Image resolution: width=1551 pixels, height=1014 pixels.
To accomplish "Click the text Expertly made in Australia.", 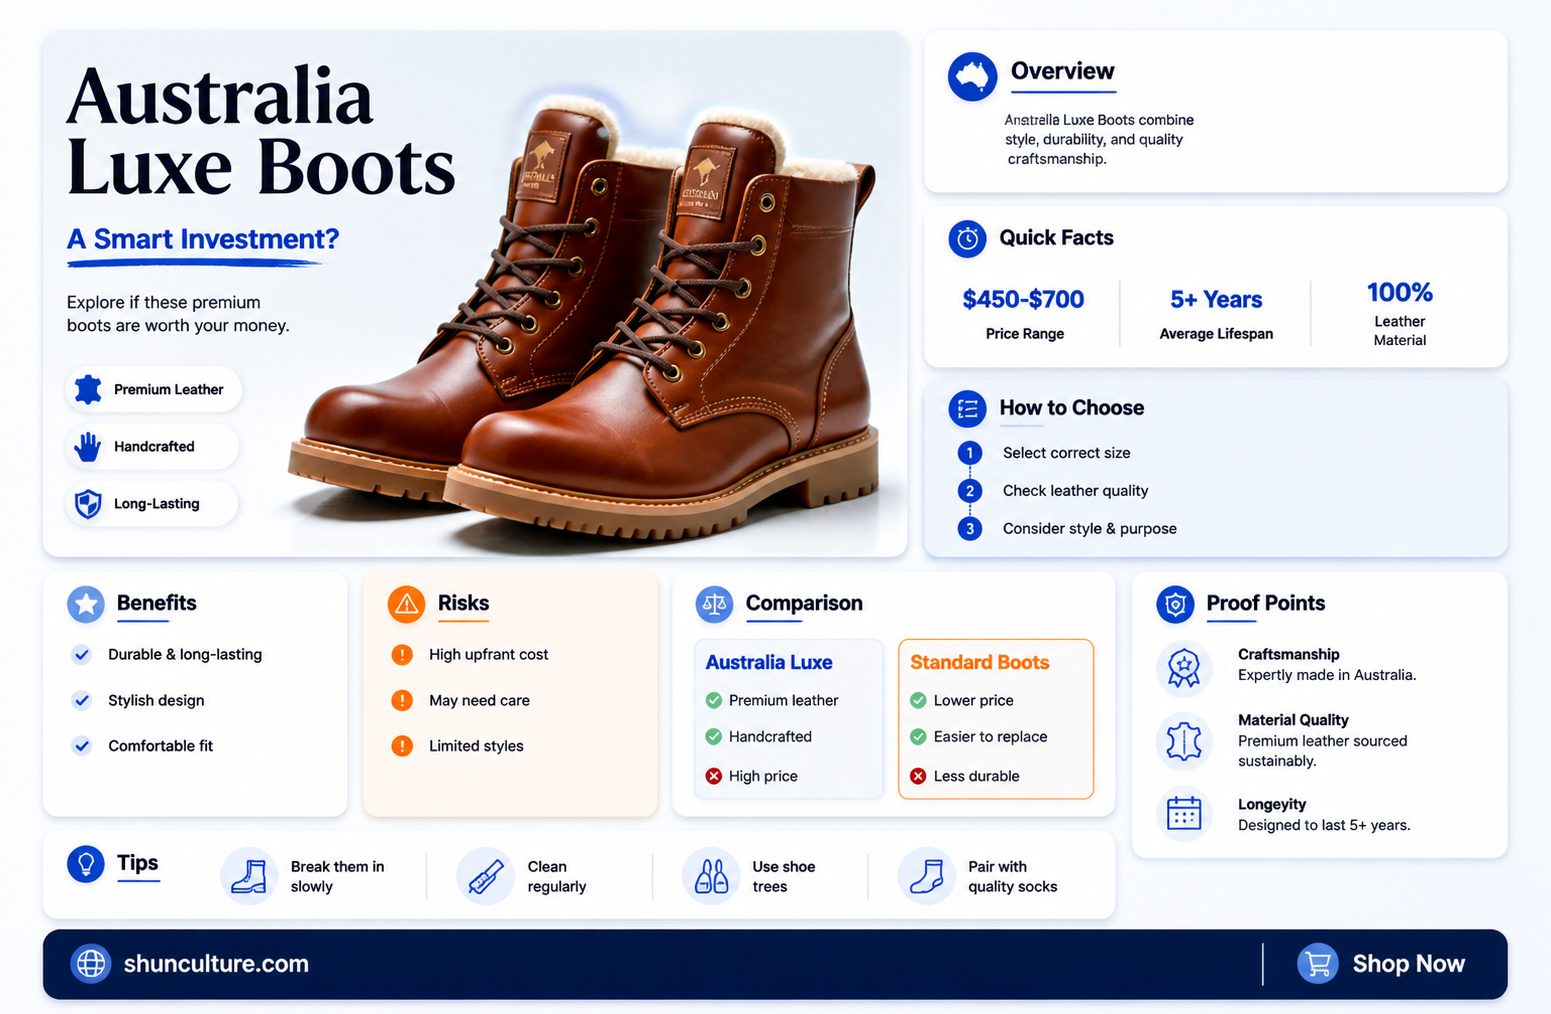I will pos(1327,675).
